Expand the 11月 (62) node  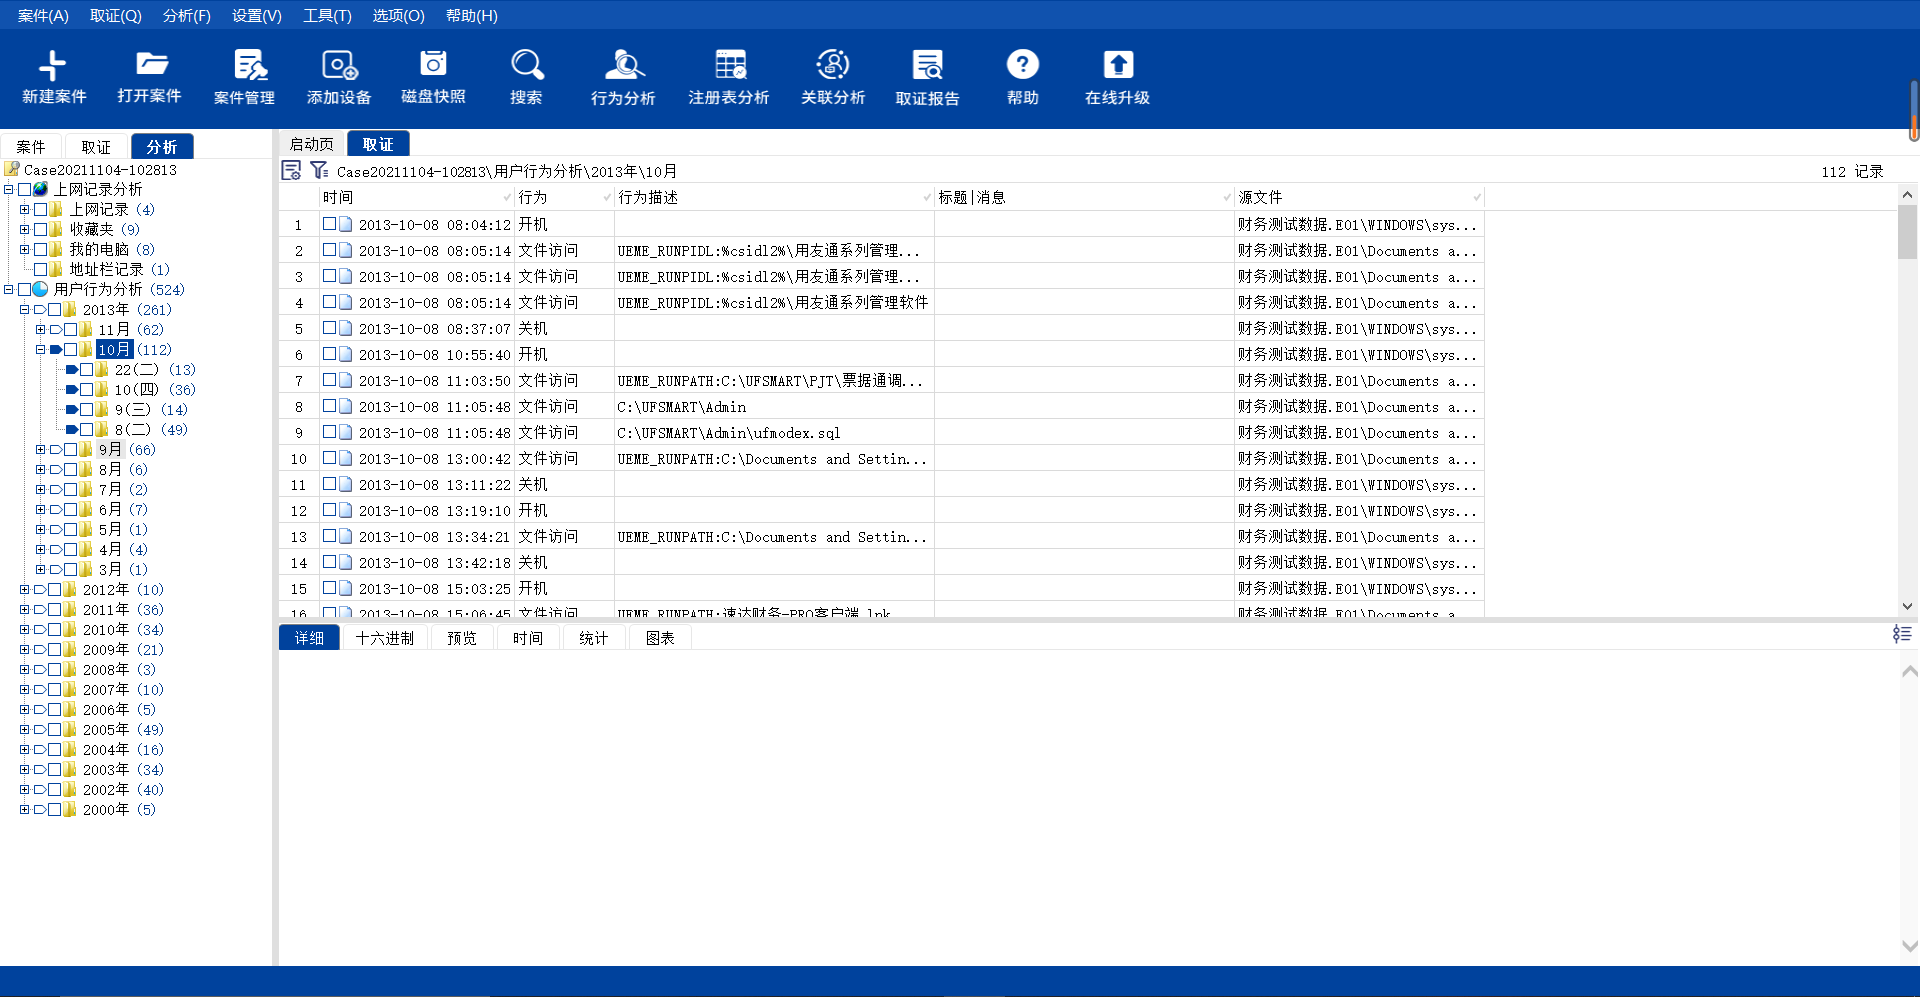(41, 329)
